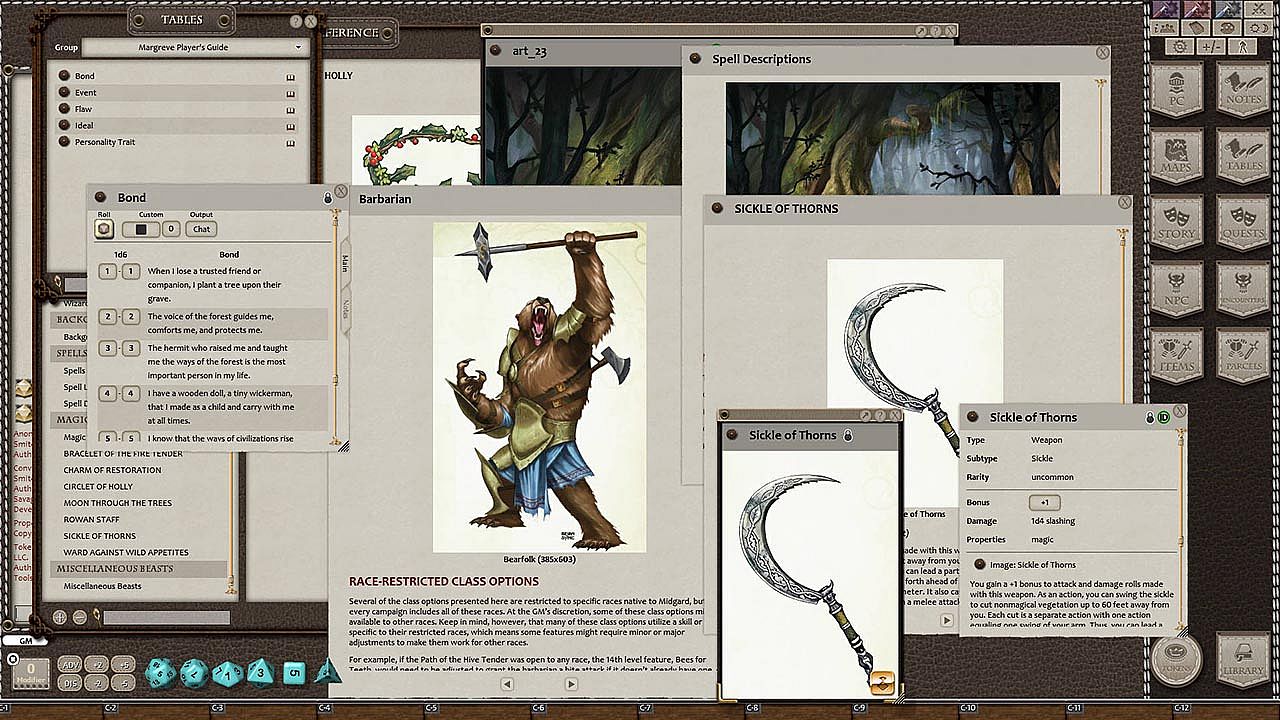Toggle the ID status on Sickle of Thorns item
The width and height of the screenshot is (1280, 720).
coord(1164,417)
